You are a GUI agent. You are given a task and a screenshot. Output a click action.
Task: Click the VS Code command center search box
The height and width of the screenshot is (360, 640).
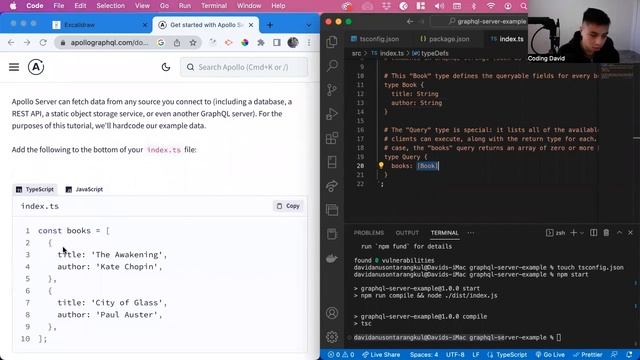(x=480, y=21)
